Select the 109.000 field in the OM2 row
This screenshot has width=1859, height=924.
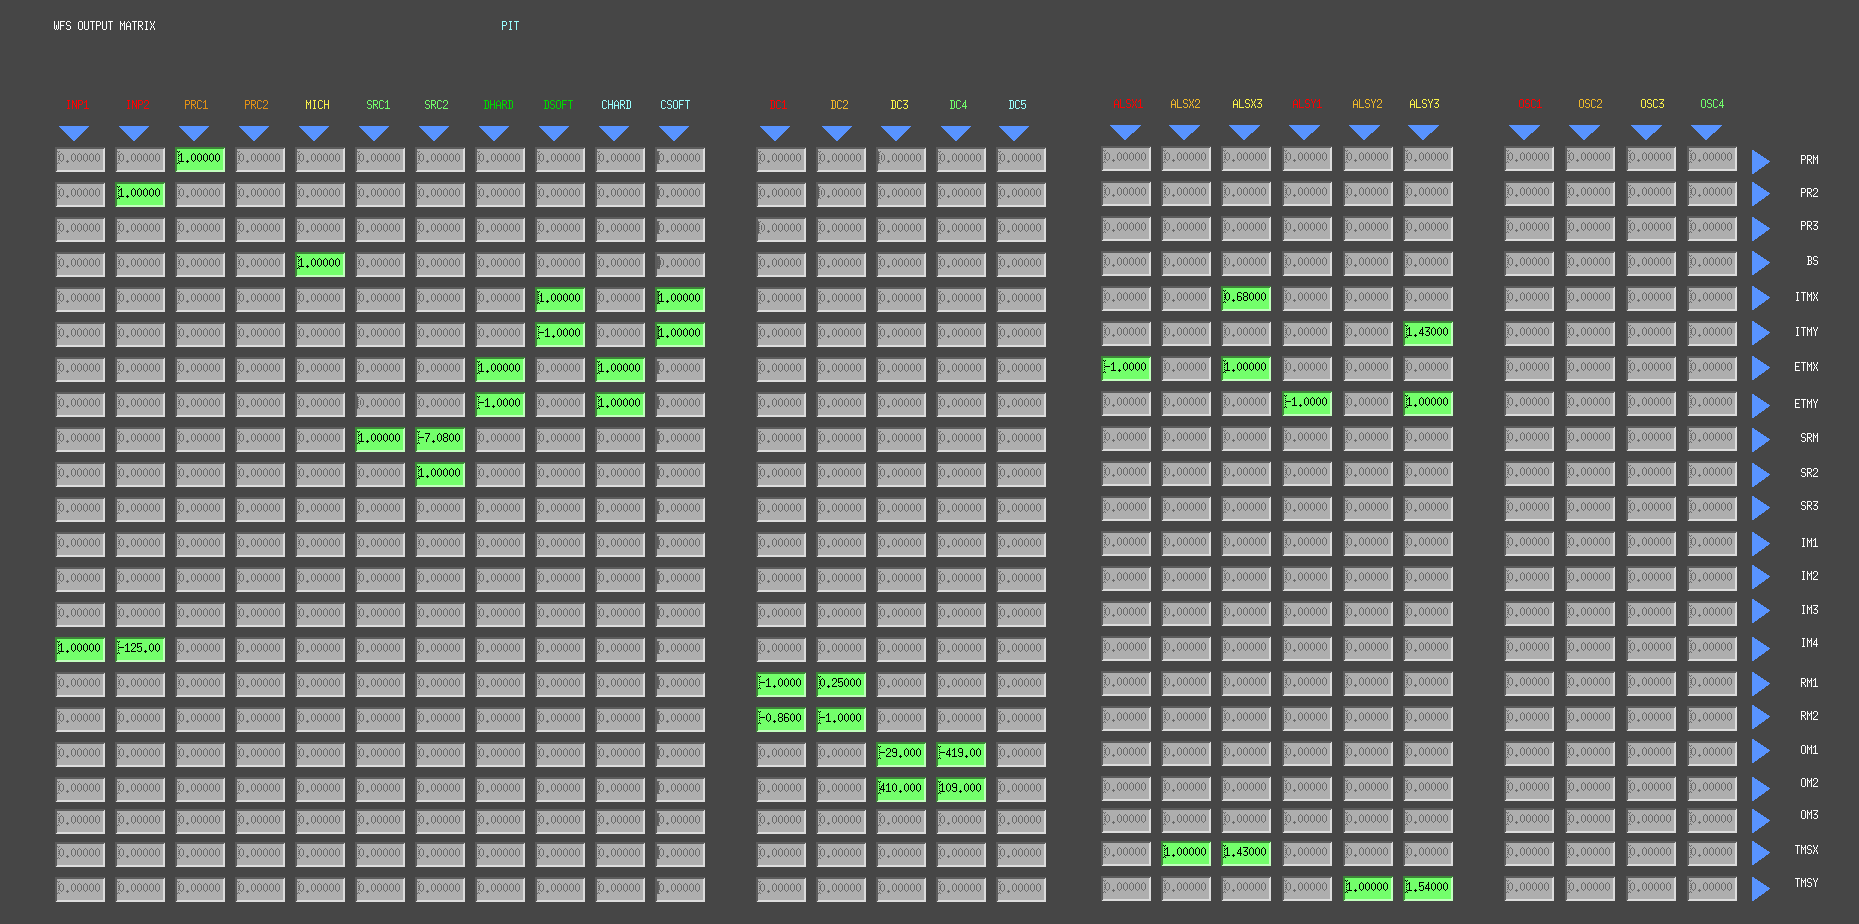961,789
